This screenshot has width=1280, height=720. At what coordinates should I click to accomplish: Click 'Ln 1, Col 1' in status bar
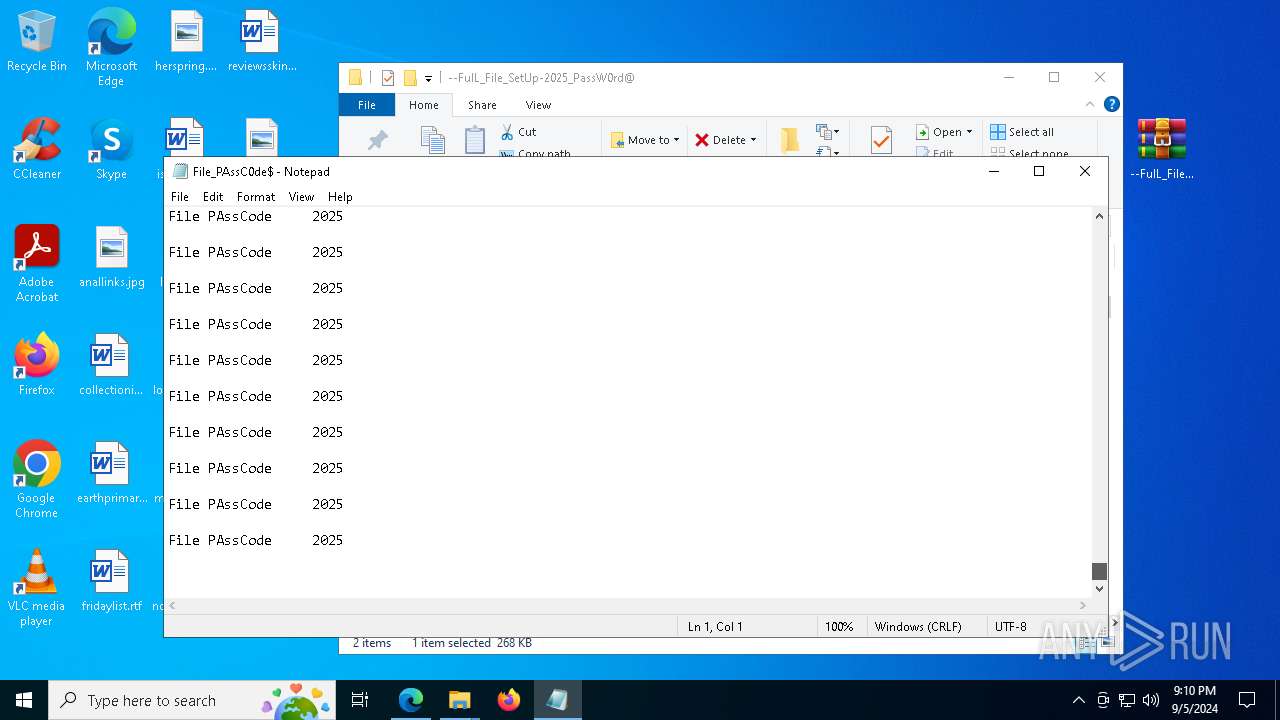715,627
